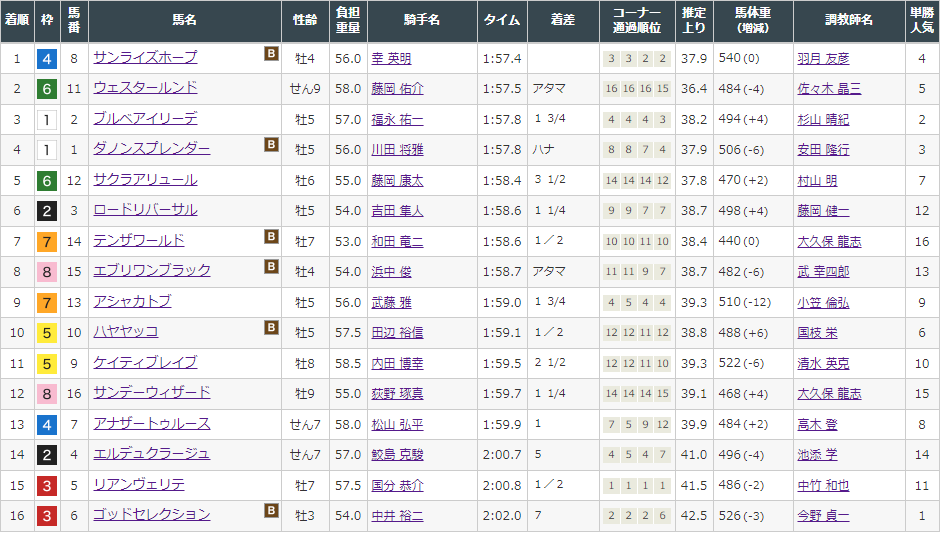
Task: View jockey 川田 将雅 profile
Action: pyautogui.click(x=397, y=150)
